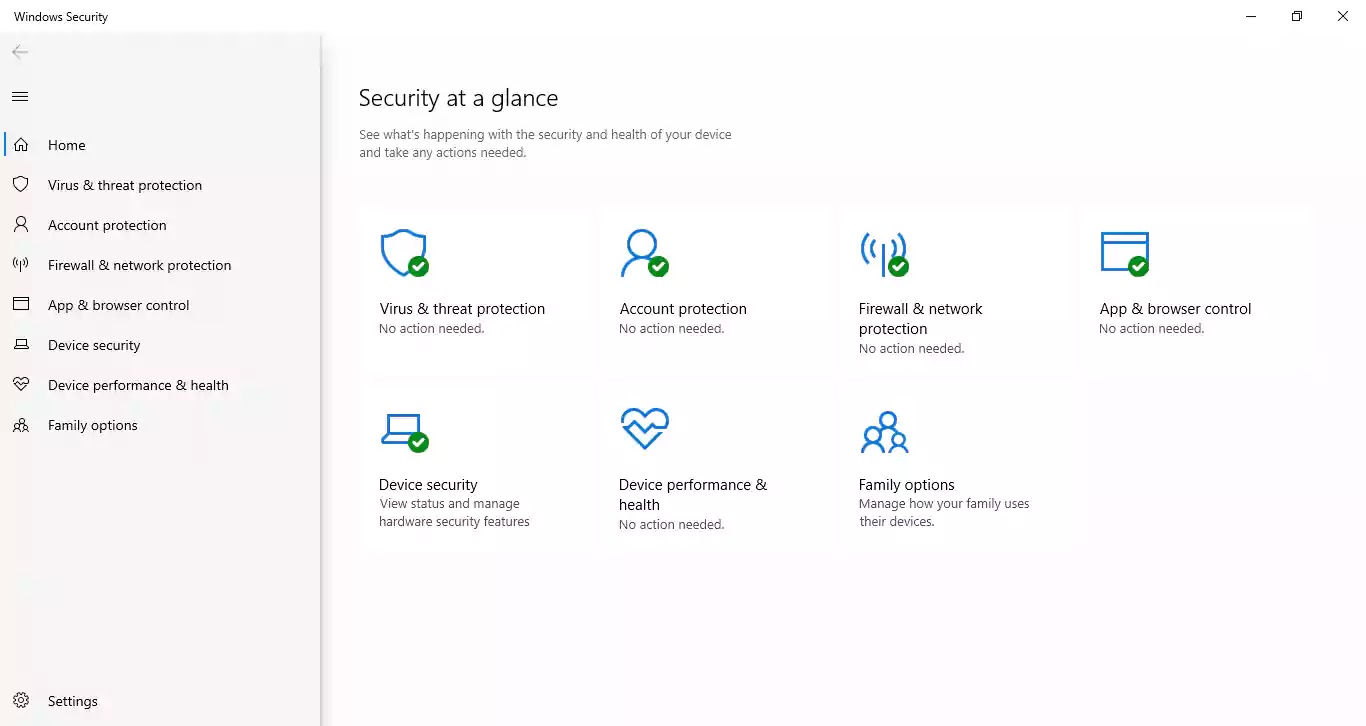Image resolution: width=1366 pixels, height=726 pixels.
Task: Click 'Manage how your family uses their devices.'
Action: coord(944,513)
